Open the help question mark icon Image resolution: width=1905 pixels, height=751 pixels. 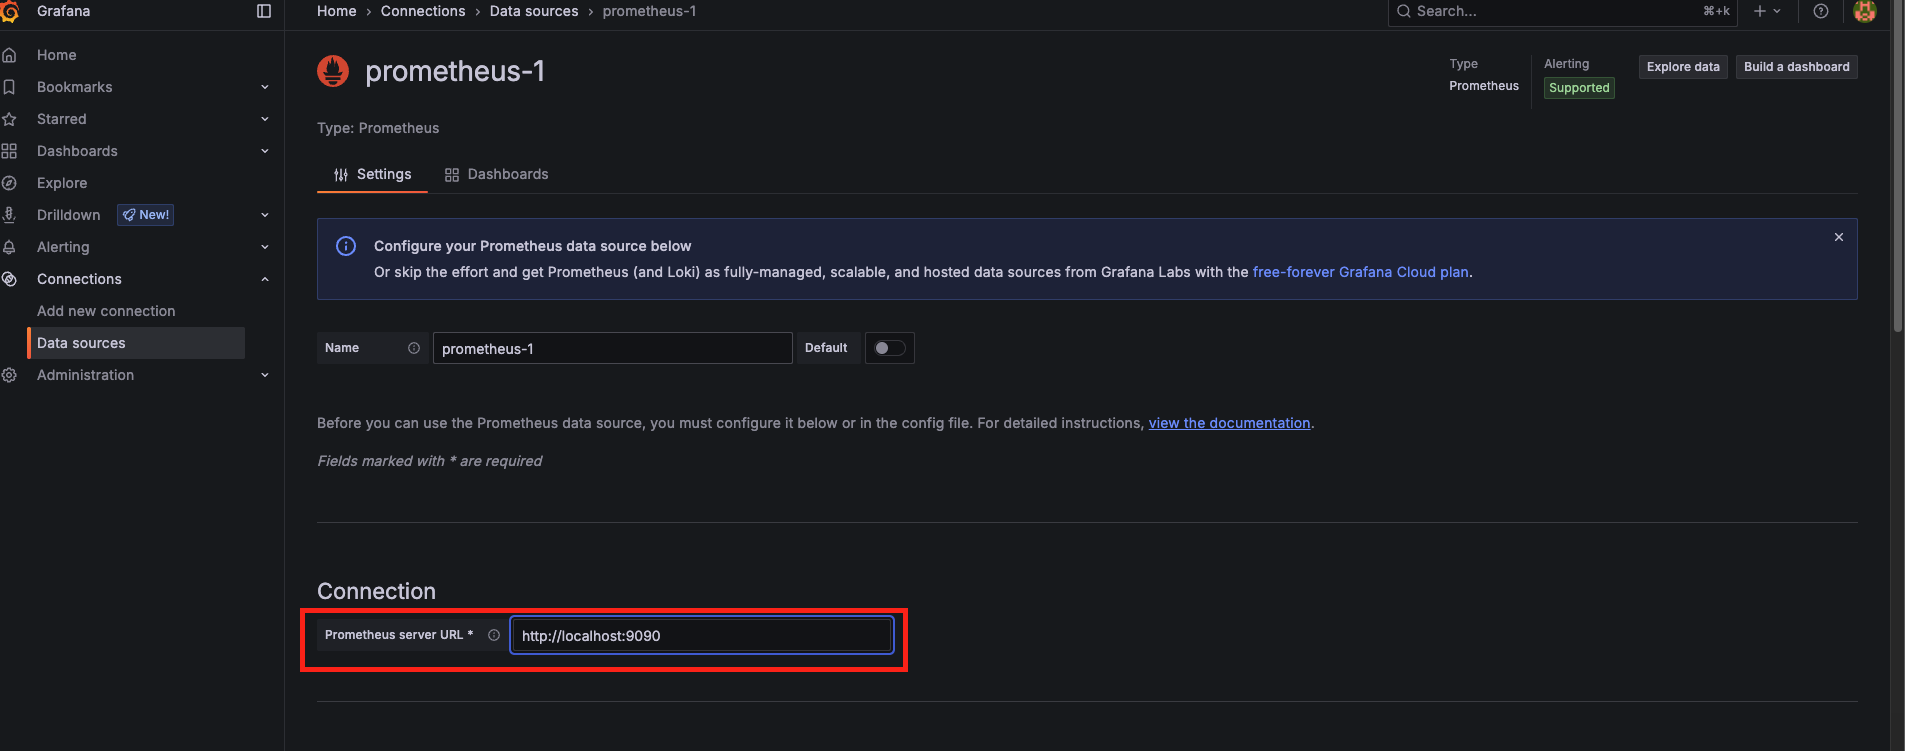tap(1821, 11)
